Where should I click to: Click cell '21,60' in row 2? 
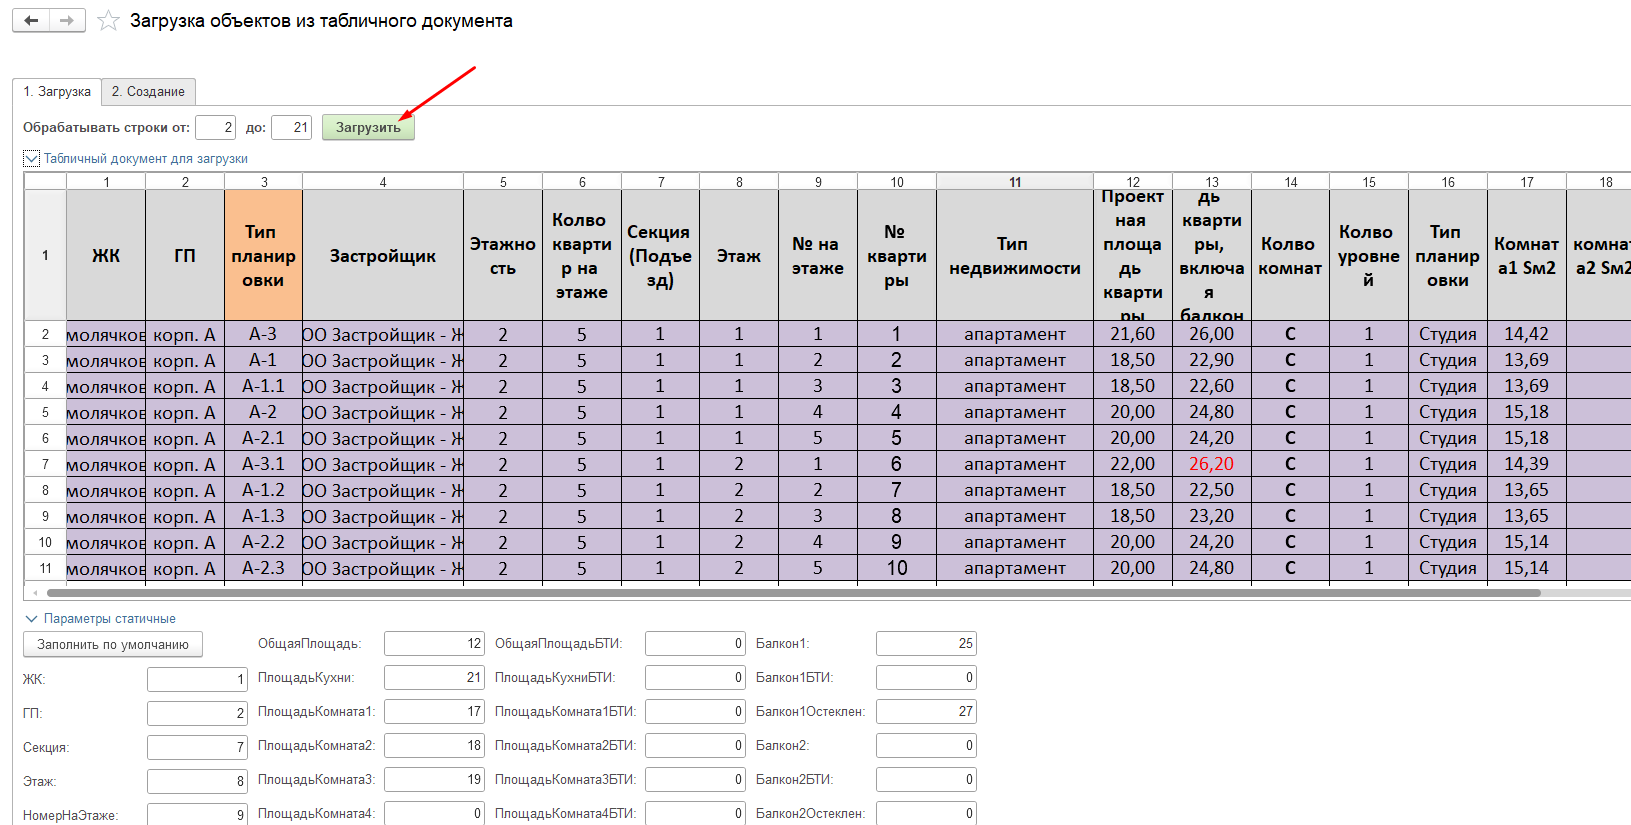coord(1133,334)
